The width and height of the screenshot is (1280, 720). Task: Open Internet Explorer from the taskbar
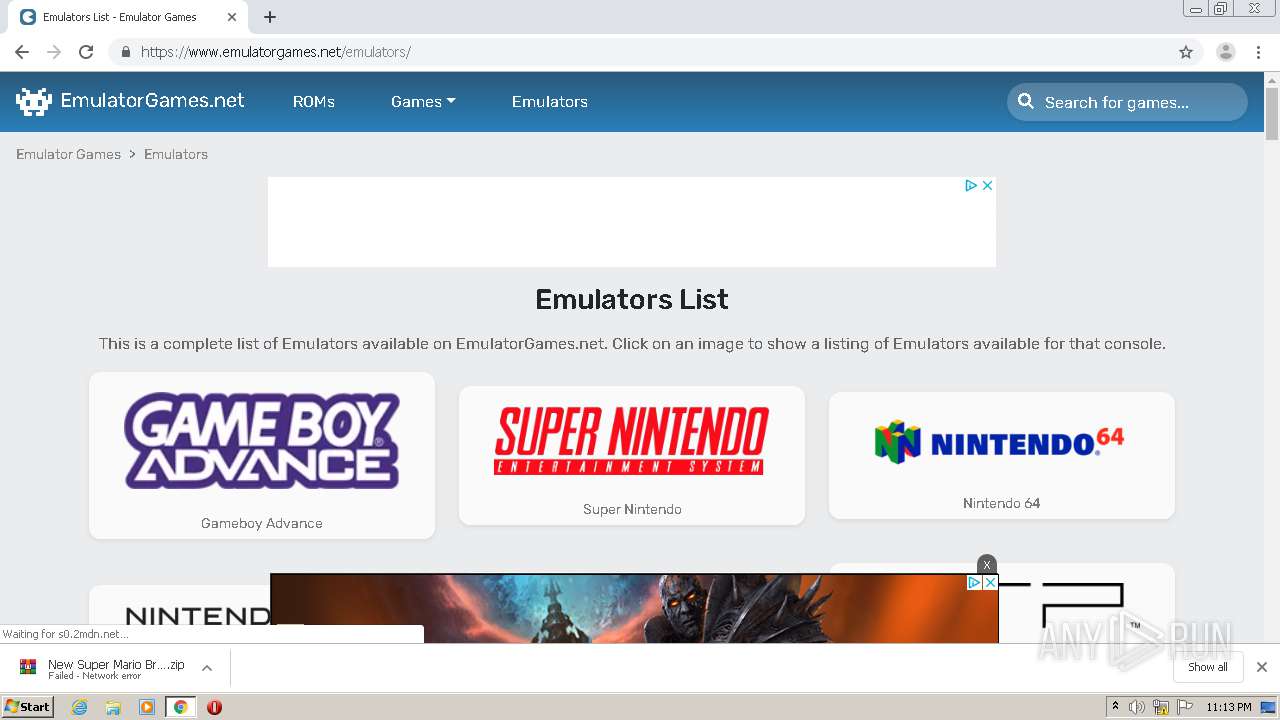80,707
